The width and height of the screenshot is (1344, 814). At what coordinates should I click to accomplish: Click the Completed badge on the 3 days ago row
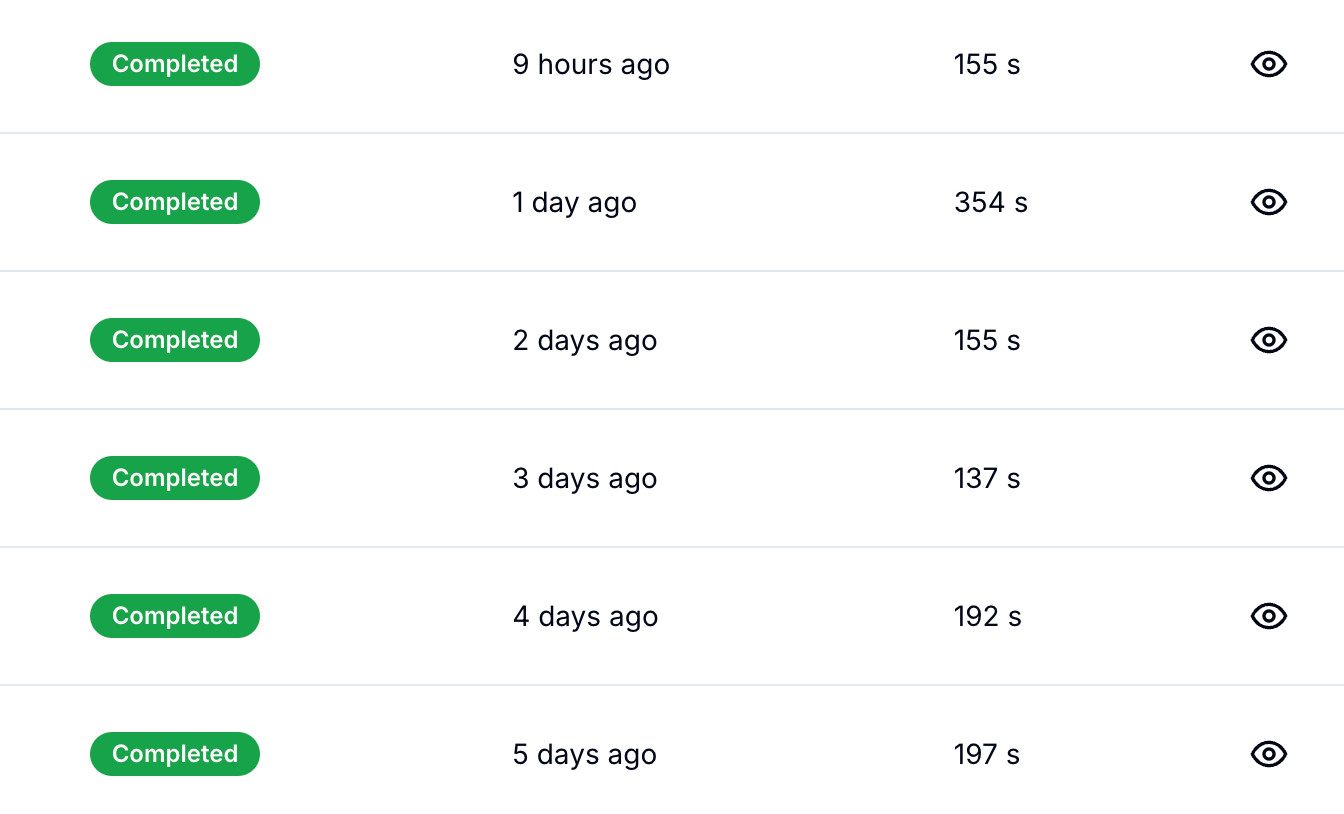pyautogui.click(x=175, y=478)
